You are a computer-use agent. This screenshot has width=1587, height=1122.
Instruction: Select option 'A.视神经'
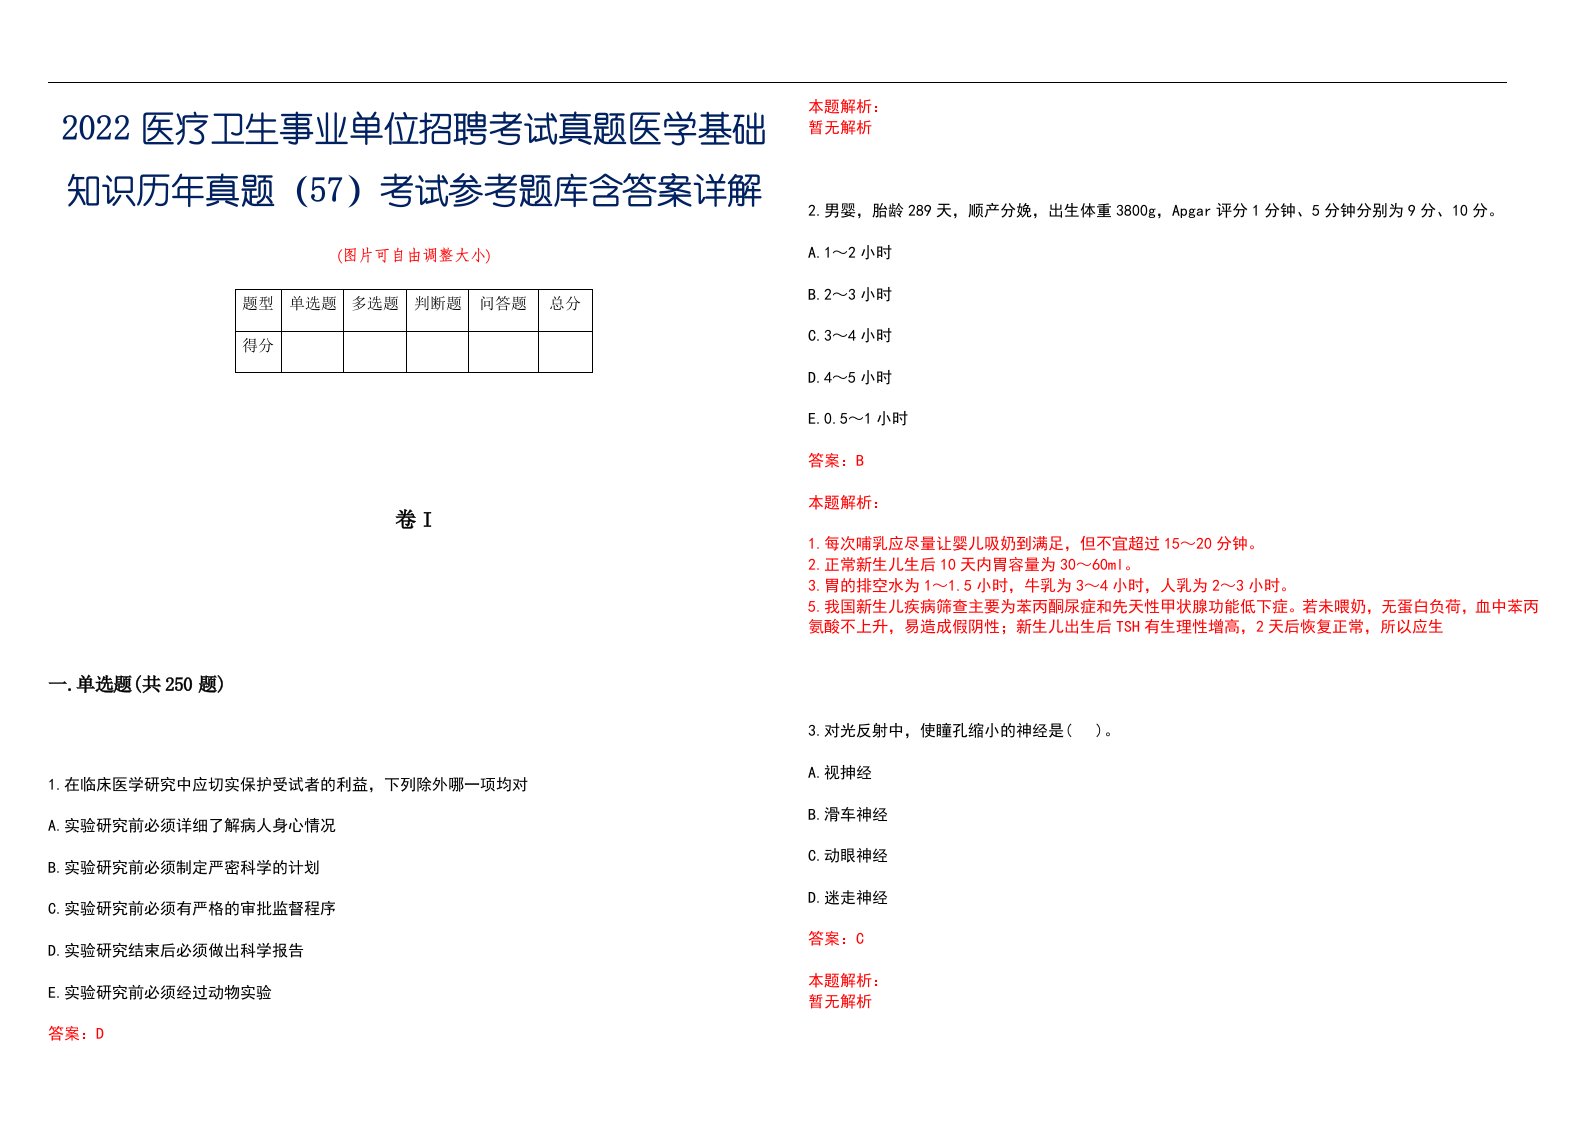tap(840, 773)
